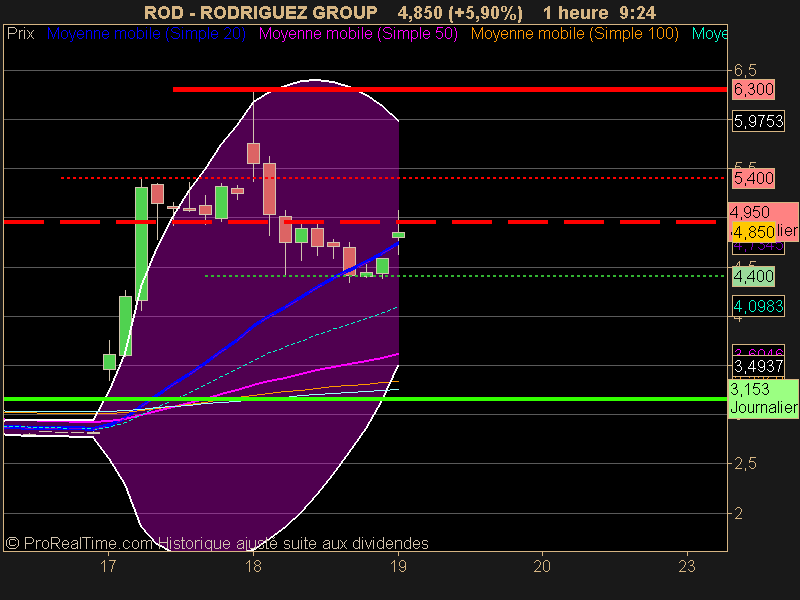
Task: Click the 2 price axis tick
Action: tap(738, 513)
